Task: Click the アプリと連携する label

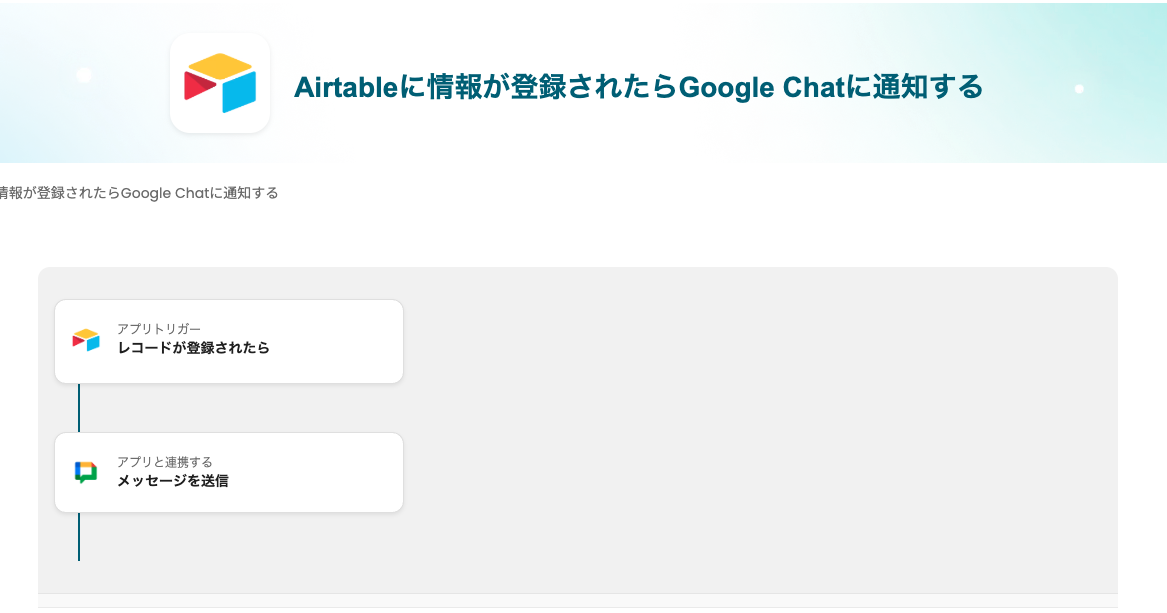Action: (x=164, y=462)
